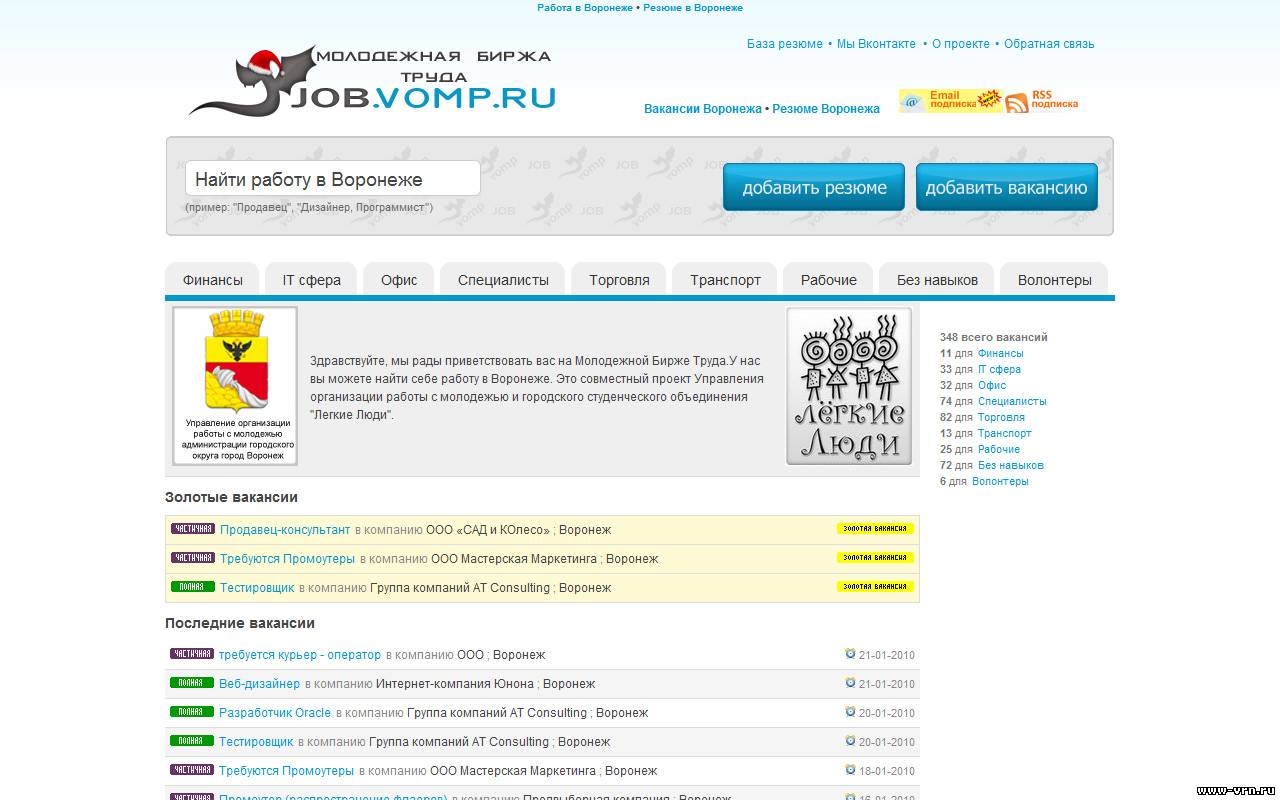Click the Voronezh coat of arms image
The width and height of the screenshot is (1280, 800).
235,385
